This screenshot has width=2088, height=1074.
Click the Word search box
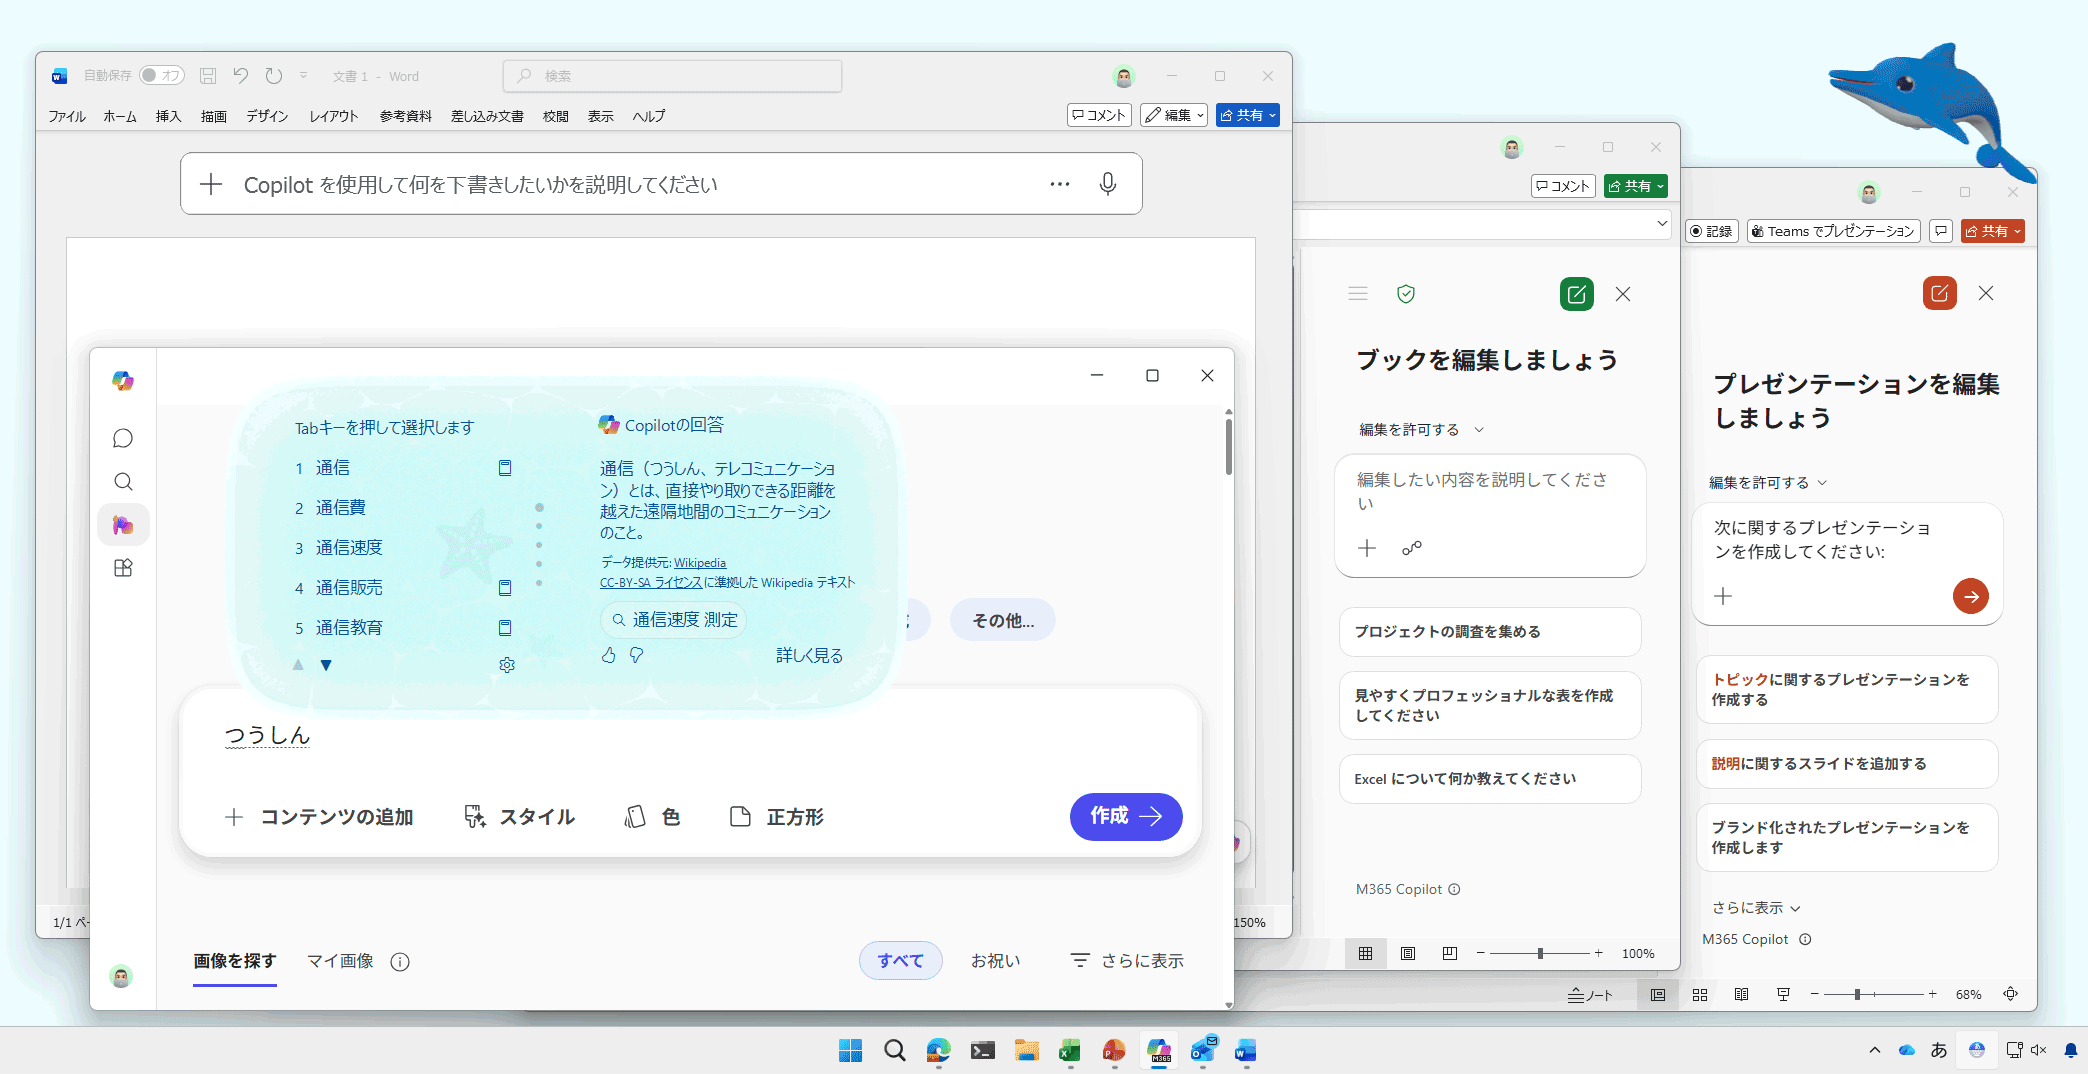[672, 76]
